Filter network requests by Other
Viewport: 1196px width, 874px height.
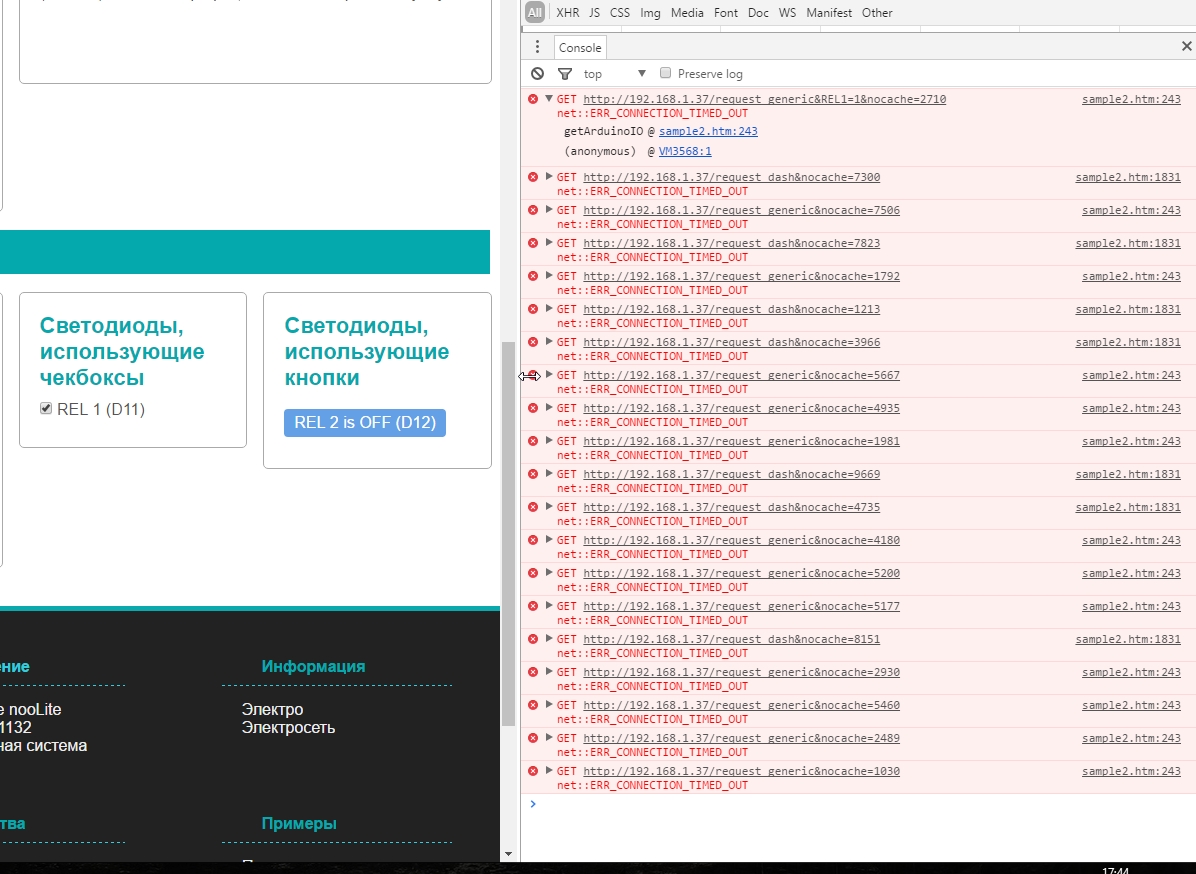[877, 13]
